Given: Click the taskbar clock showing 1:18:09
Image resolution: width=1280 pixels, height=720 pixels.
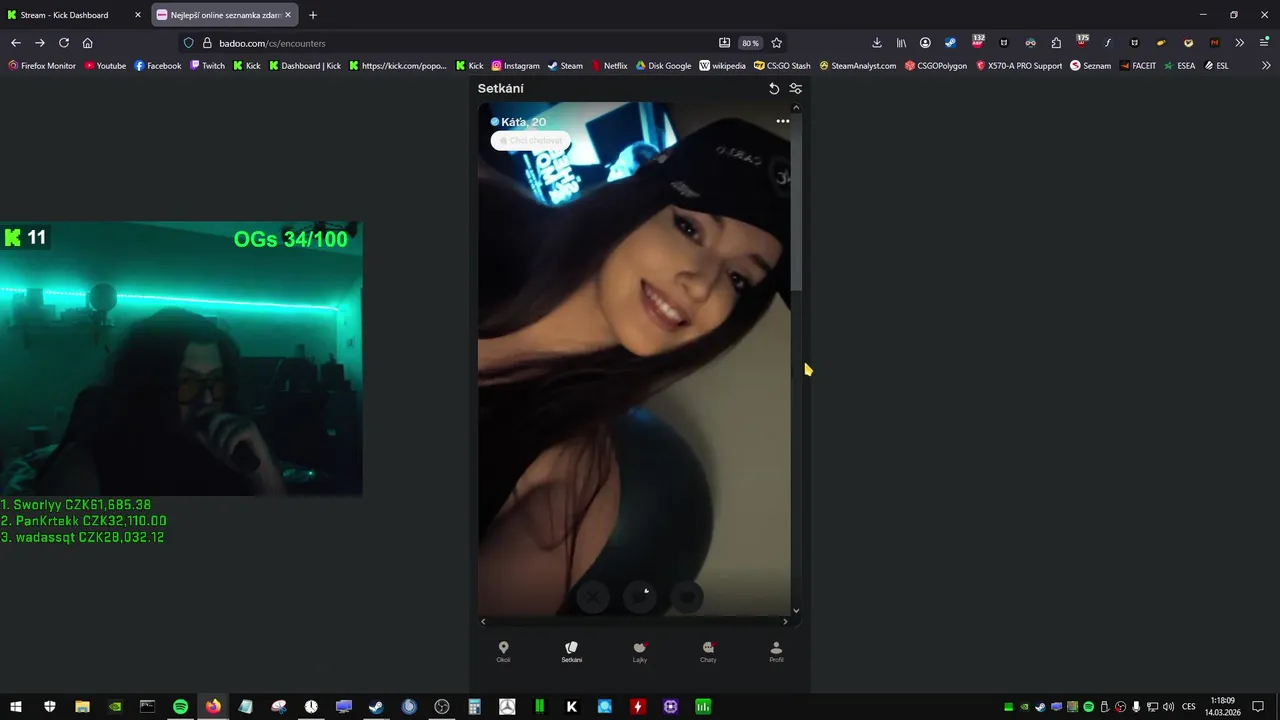Looking at the screenshot, I should point(1222,706).
